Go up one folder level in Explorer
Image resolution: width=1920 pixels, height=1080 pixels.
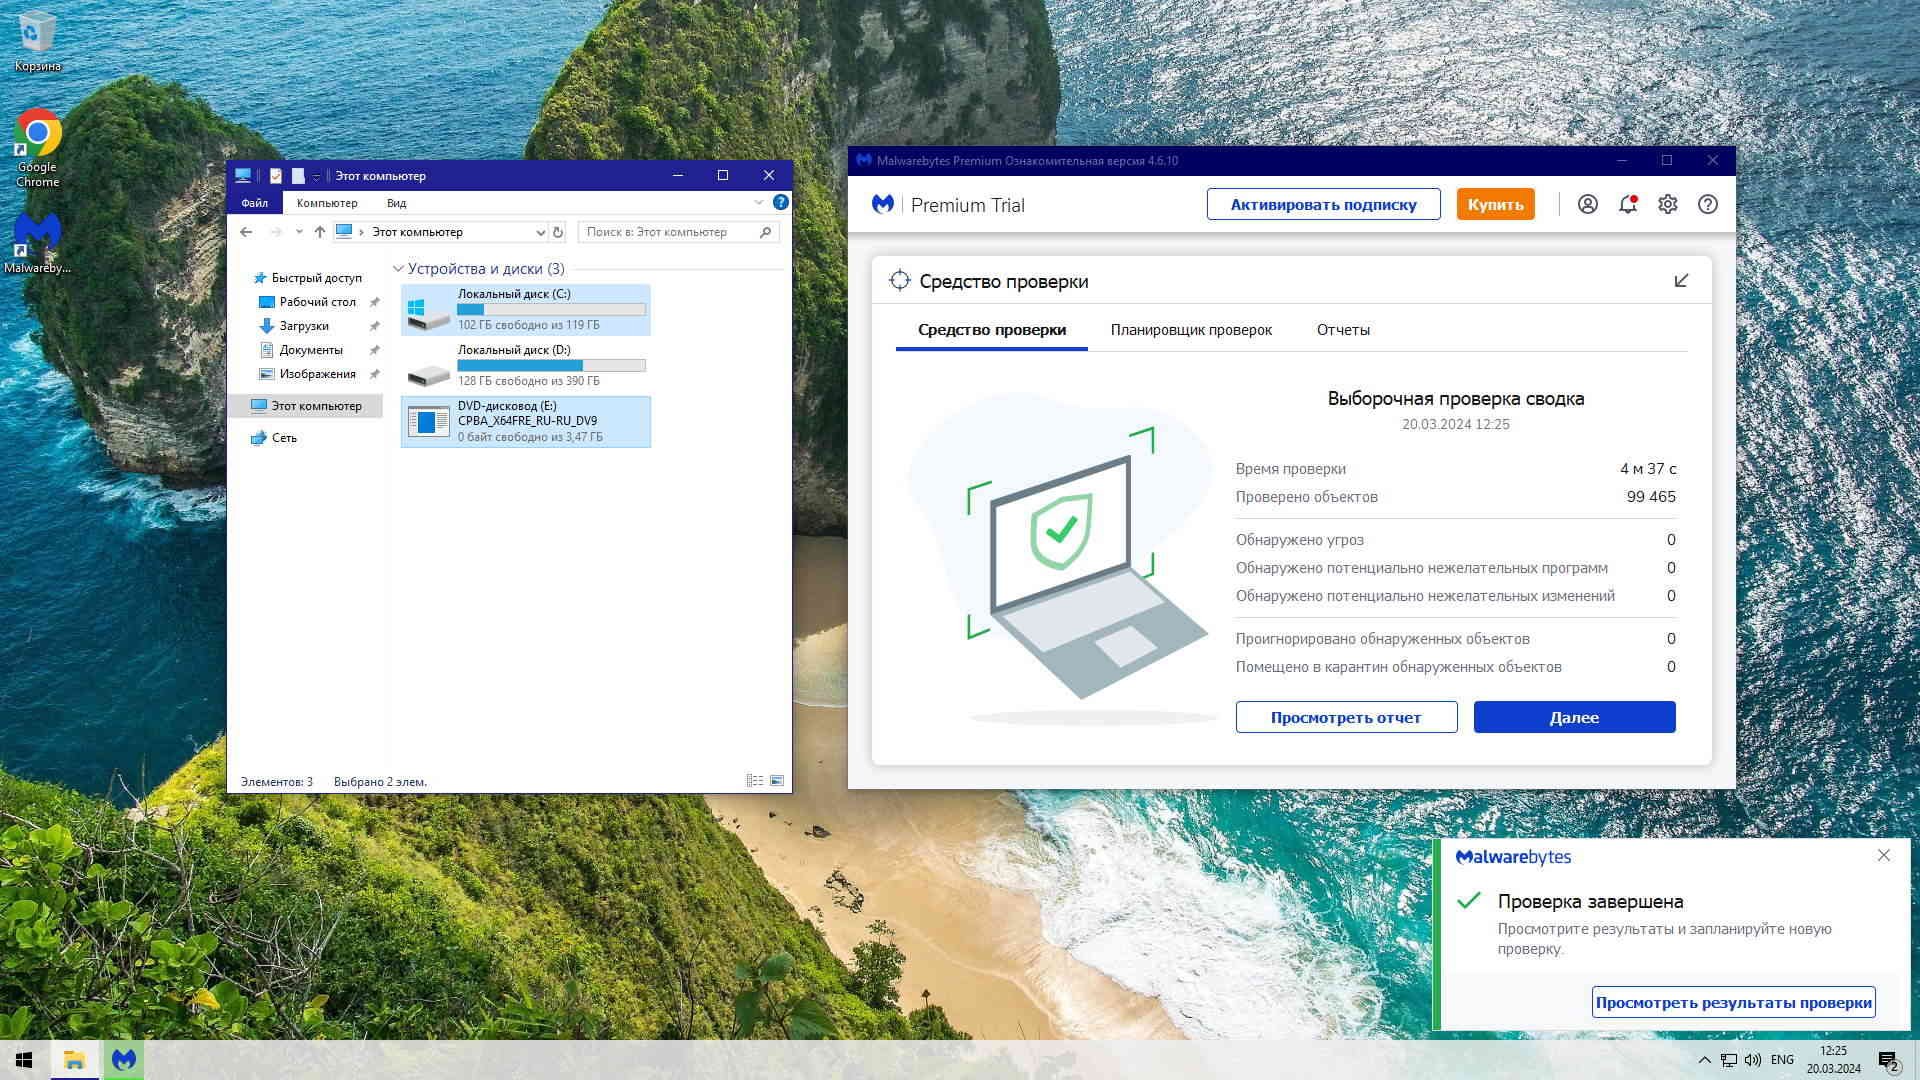tap(320, 232)
